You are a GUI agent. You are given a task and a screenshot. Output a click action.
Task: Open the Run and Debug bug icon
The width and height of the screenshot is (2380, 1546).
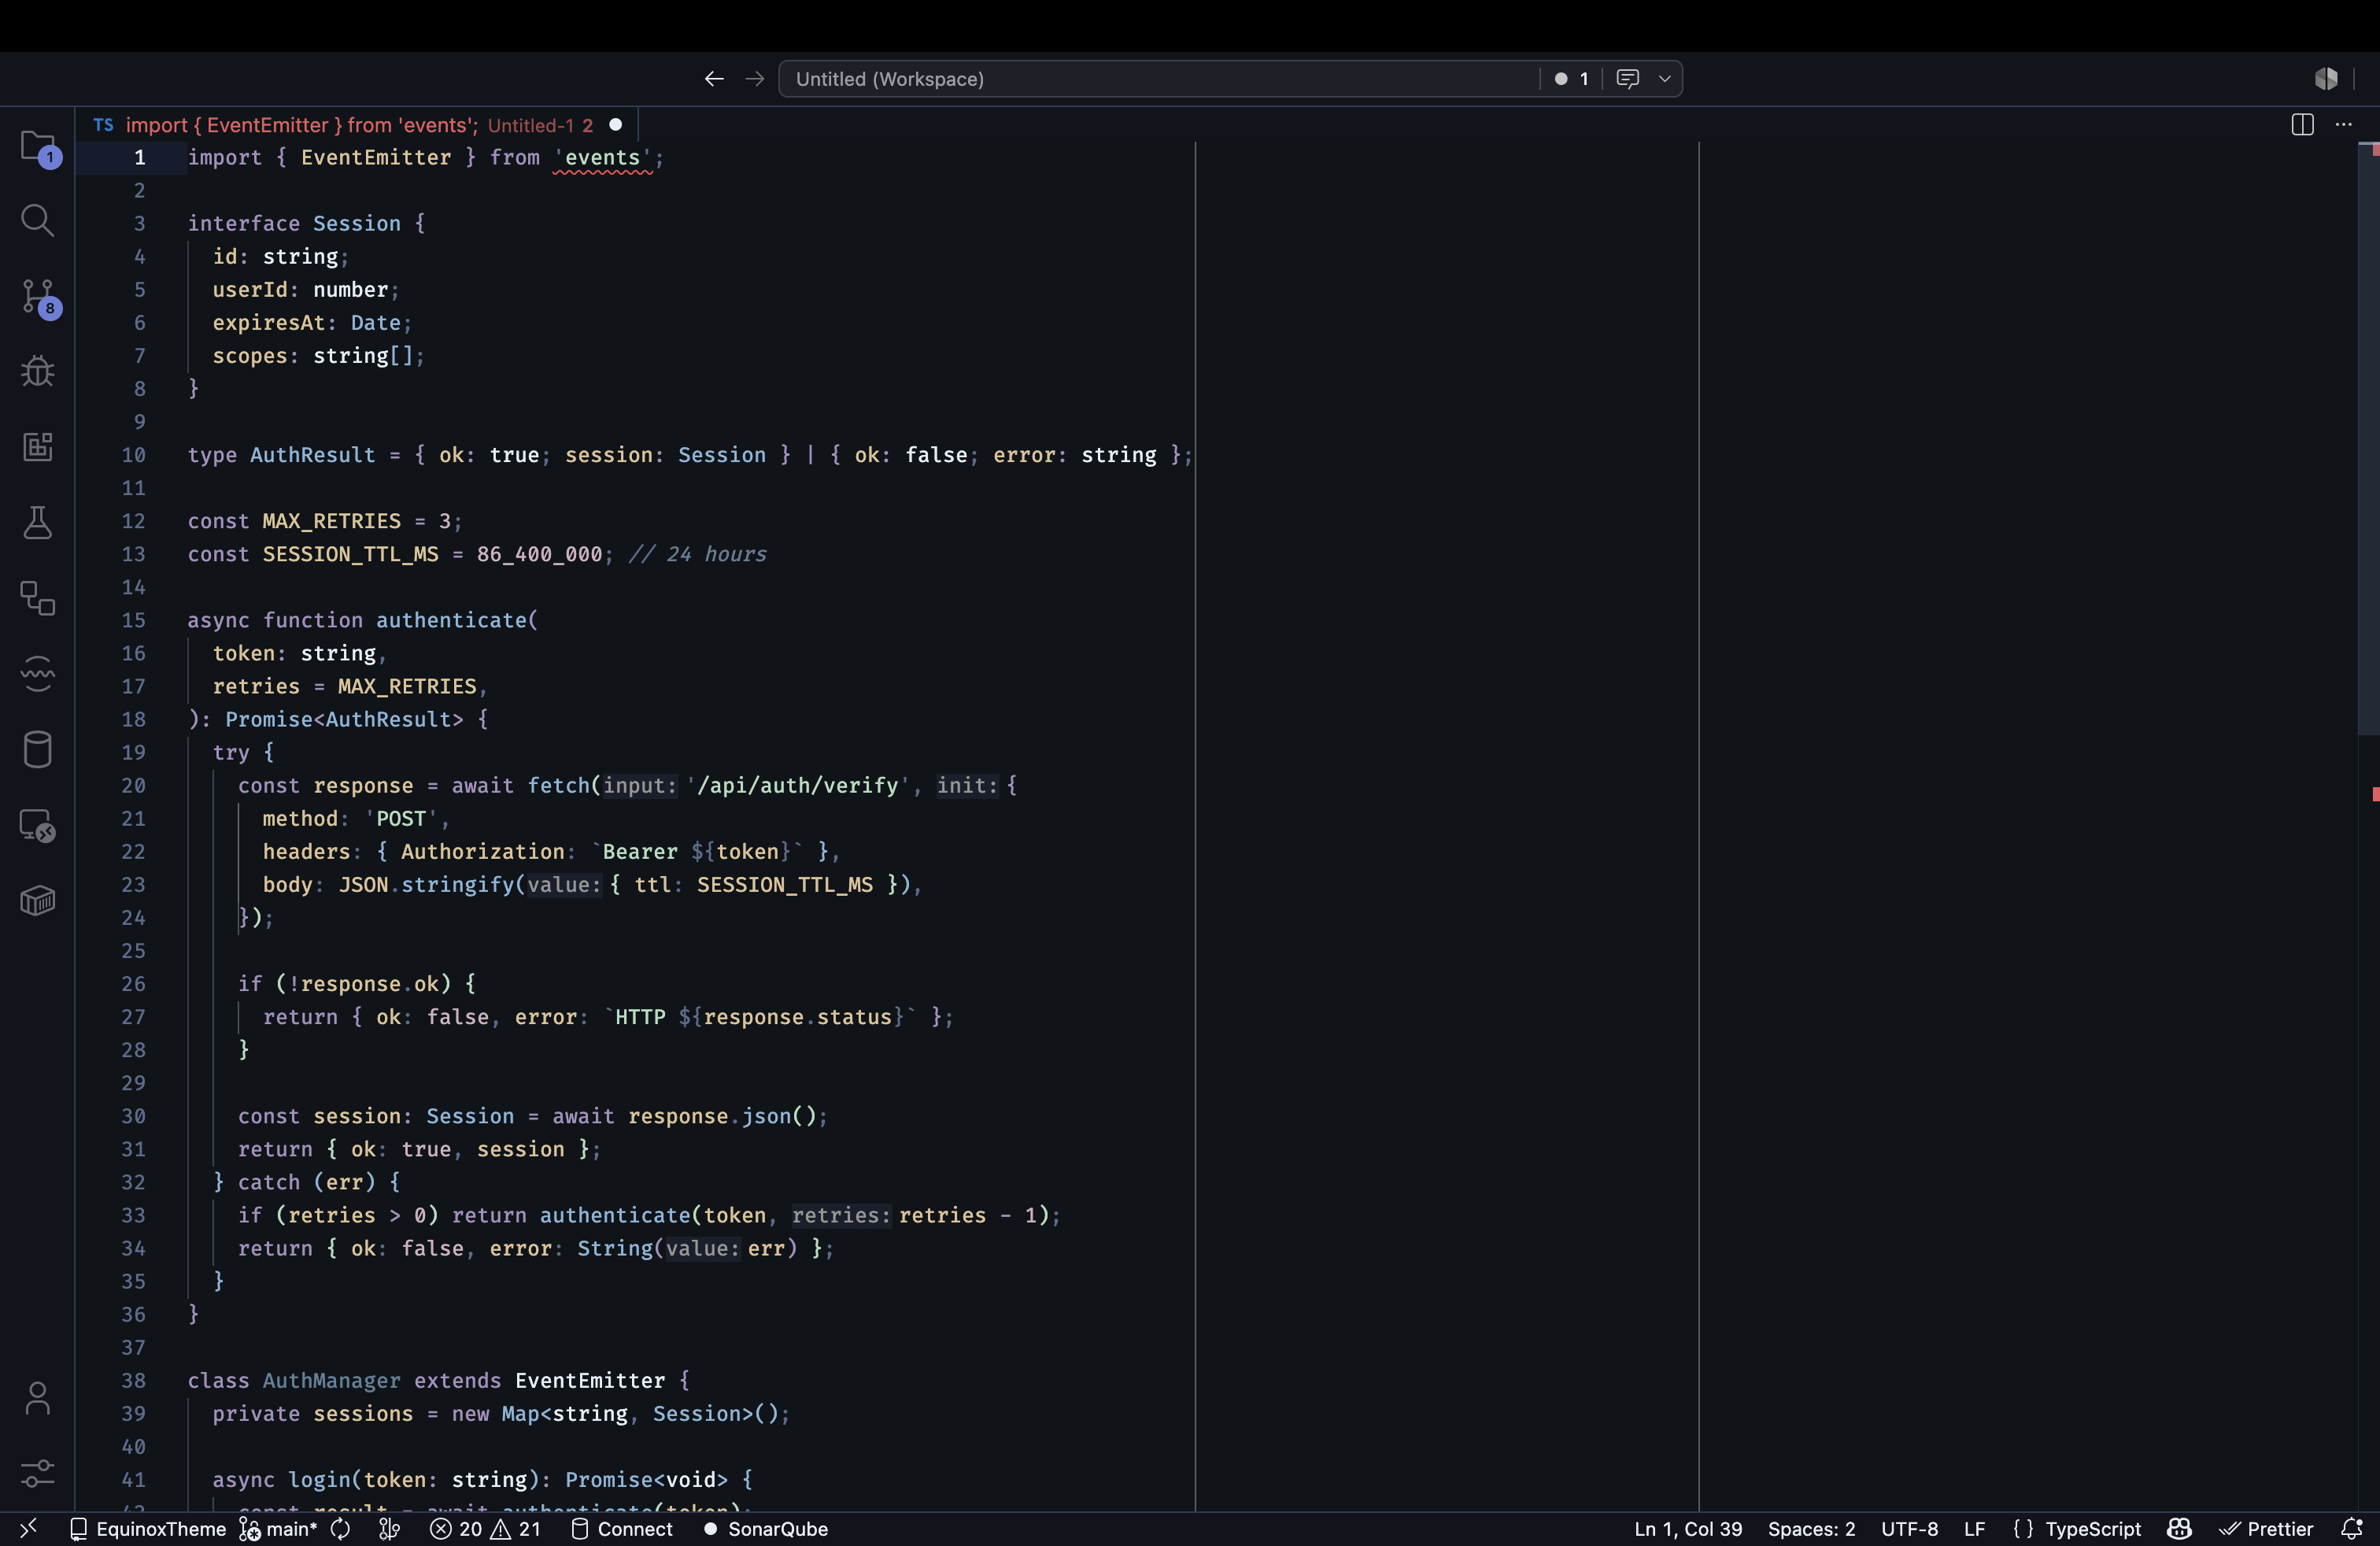(38, 371)
